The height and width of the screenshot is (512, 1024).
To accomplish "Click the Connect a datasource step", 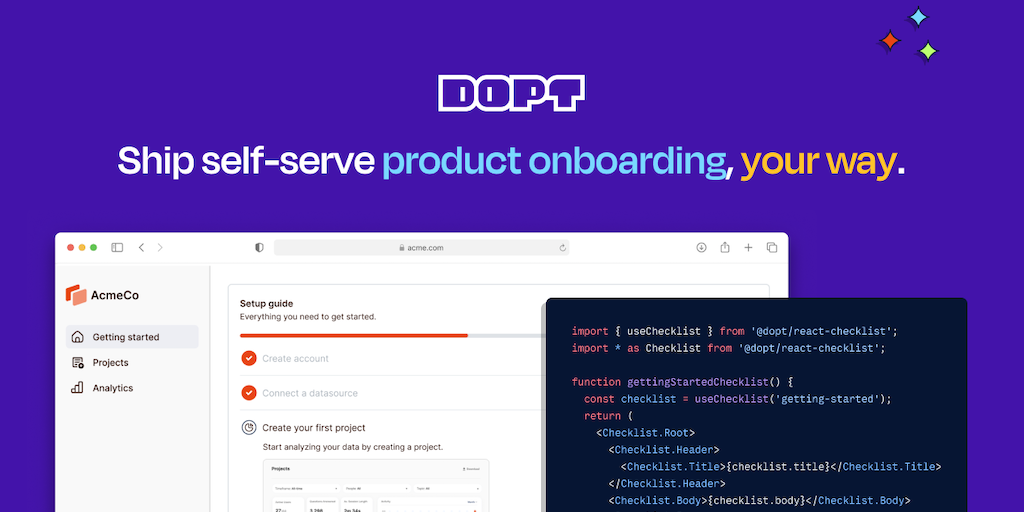I will coord(310,393).
